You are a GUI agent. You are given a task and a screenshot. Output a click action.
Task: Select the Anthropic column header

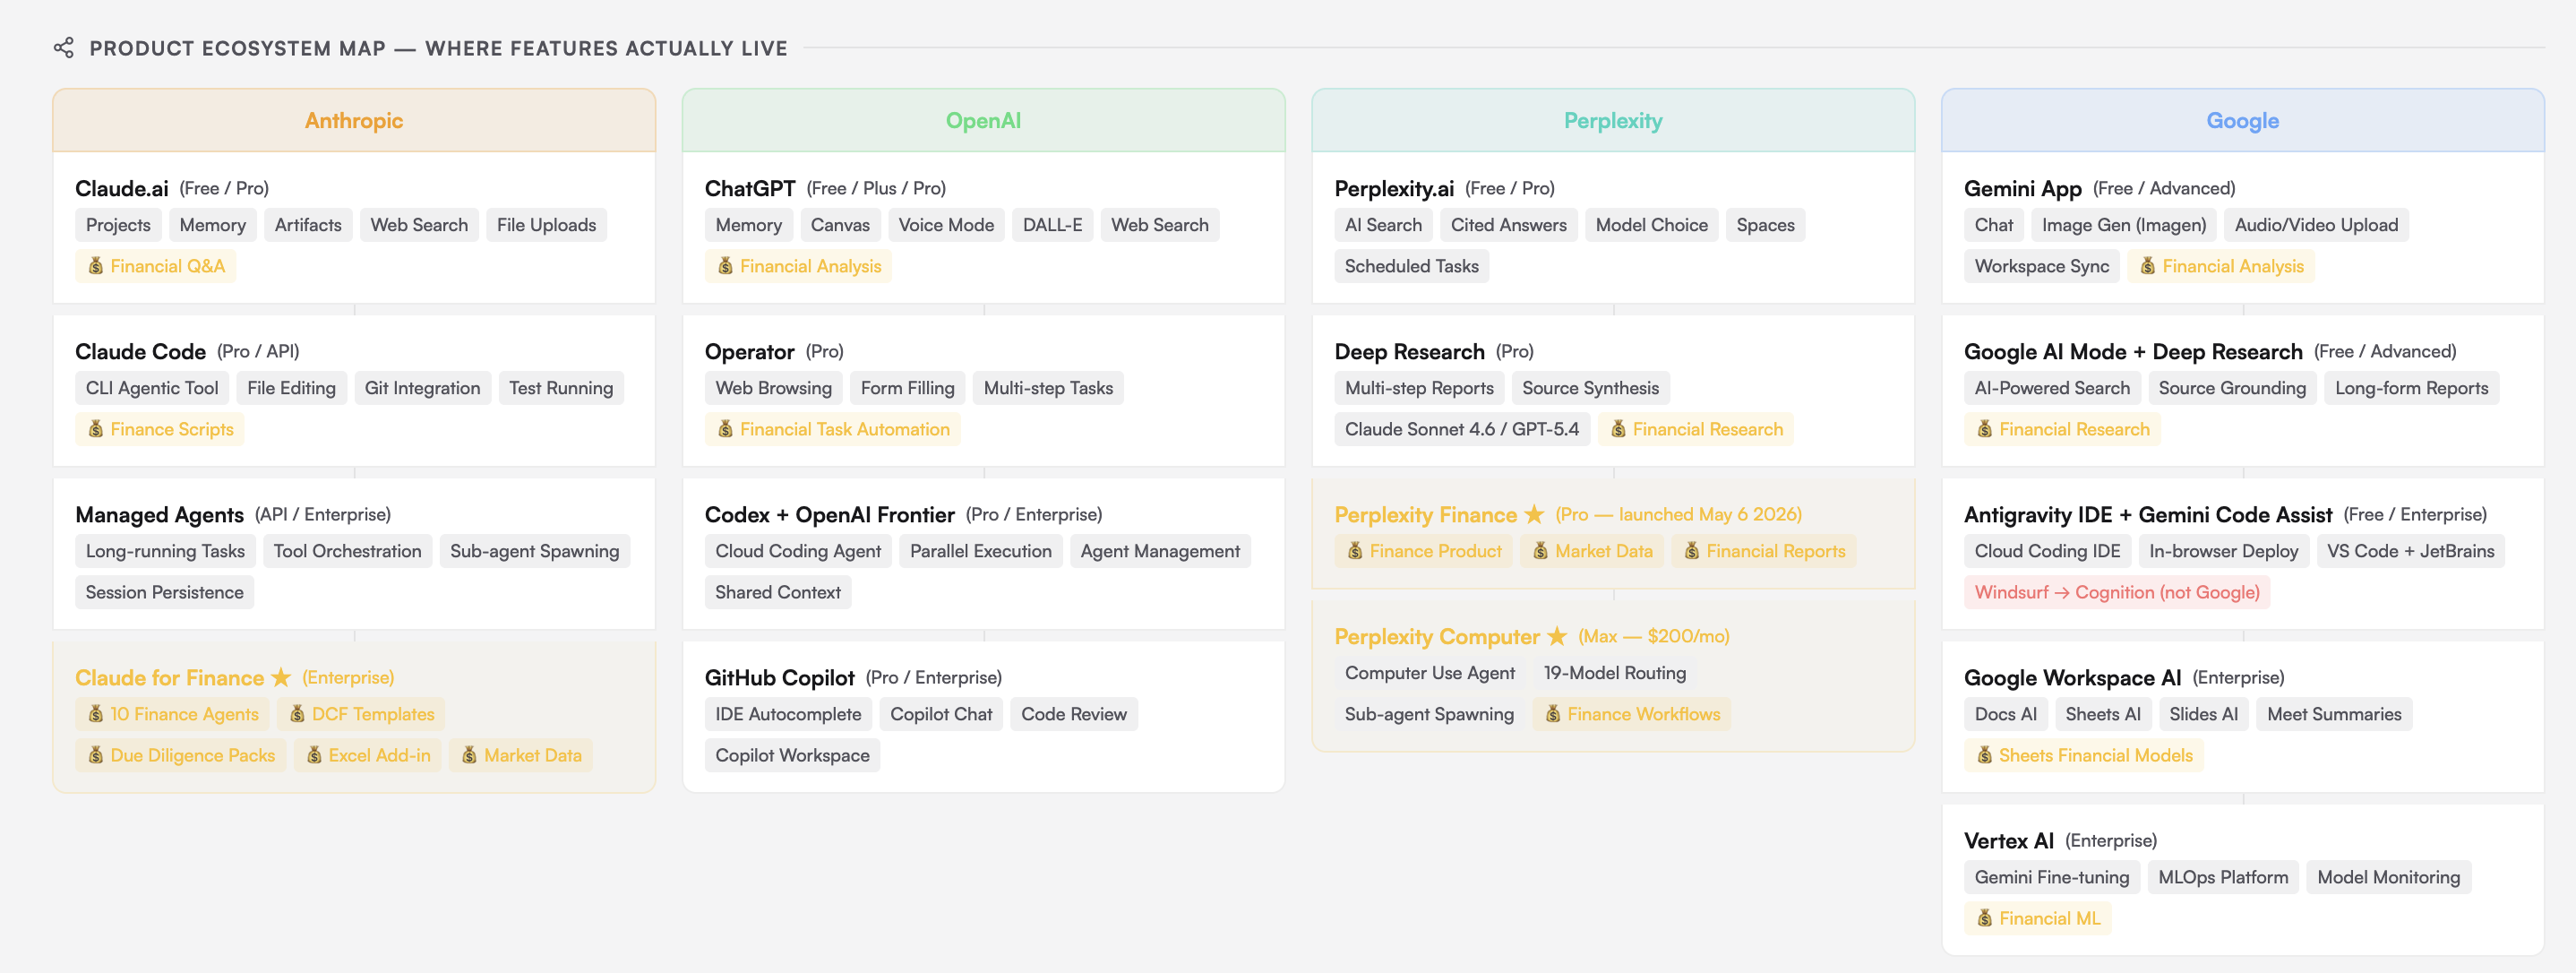354,120
